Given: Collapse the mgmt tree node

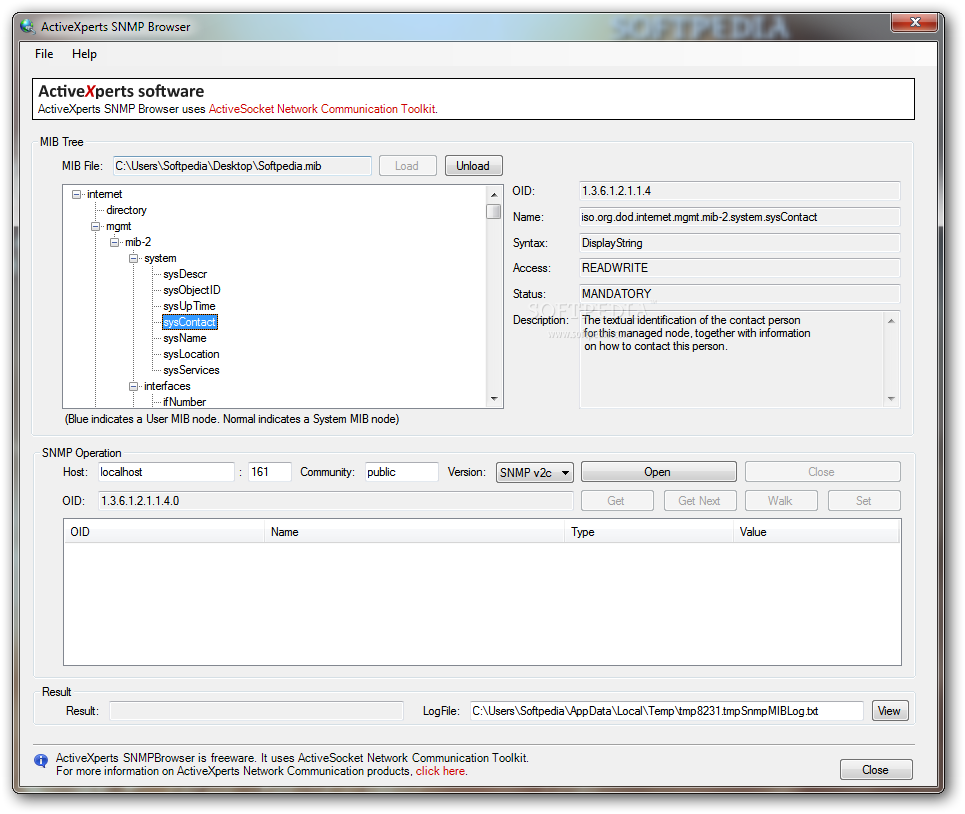Looking at the screenshot, I should (x=95, y=226).
